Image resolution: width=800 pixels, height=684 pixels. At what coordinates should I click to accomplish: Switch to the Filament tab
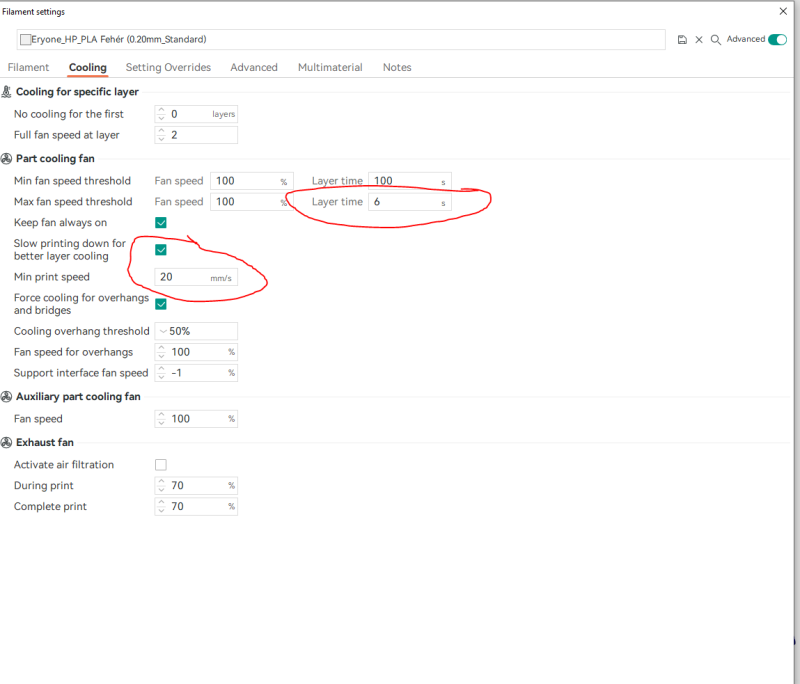tap(28, 67)
